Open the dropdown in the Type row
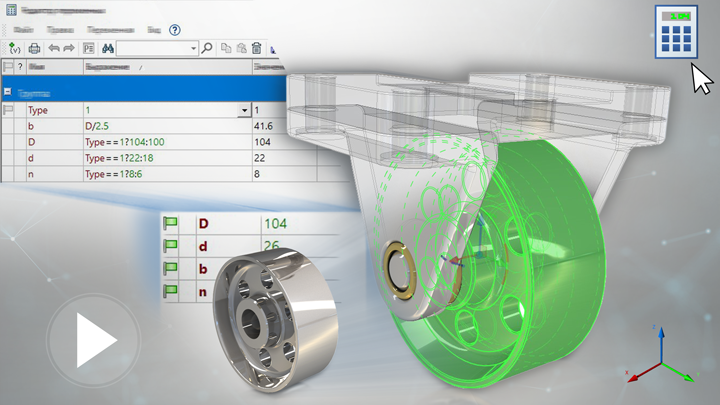 (x=244, y=110)
